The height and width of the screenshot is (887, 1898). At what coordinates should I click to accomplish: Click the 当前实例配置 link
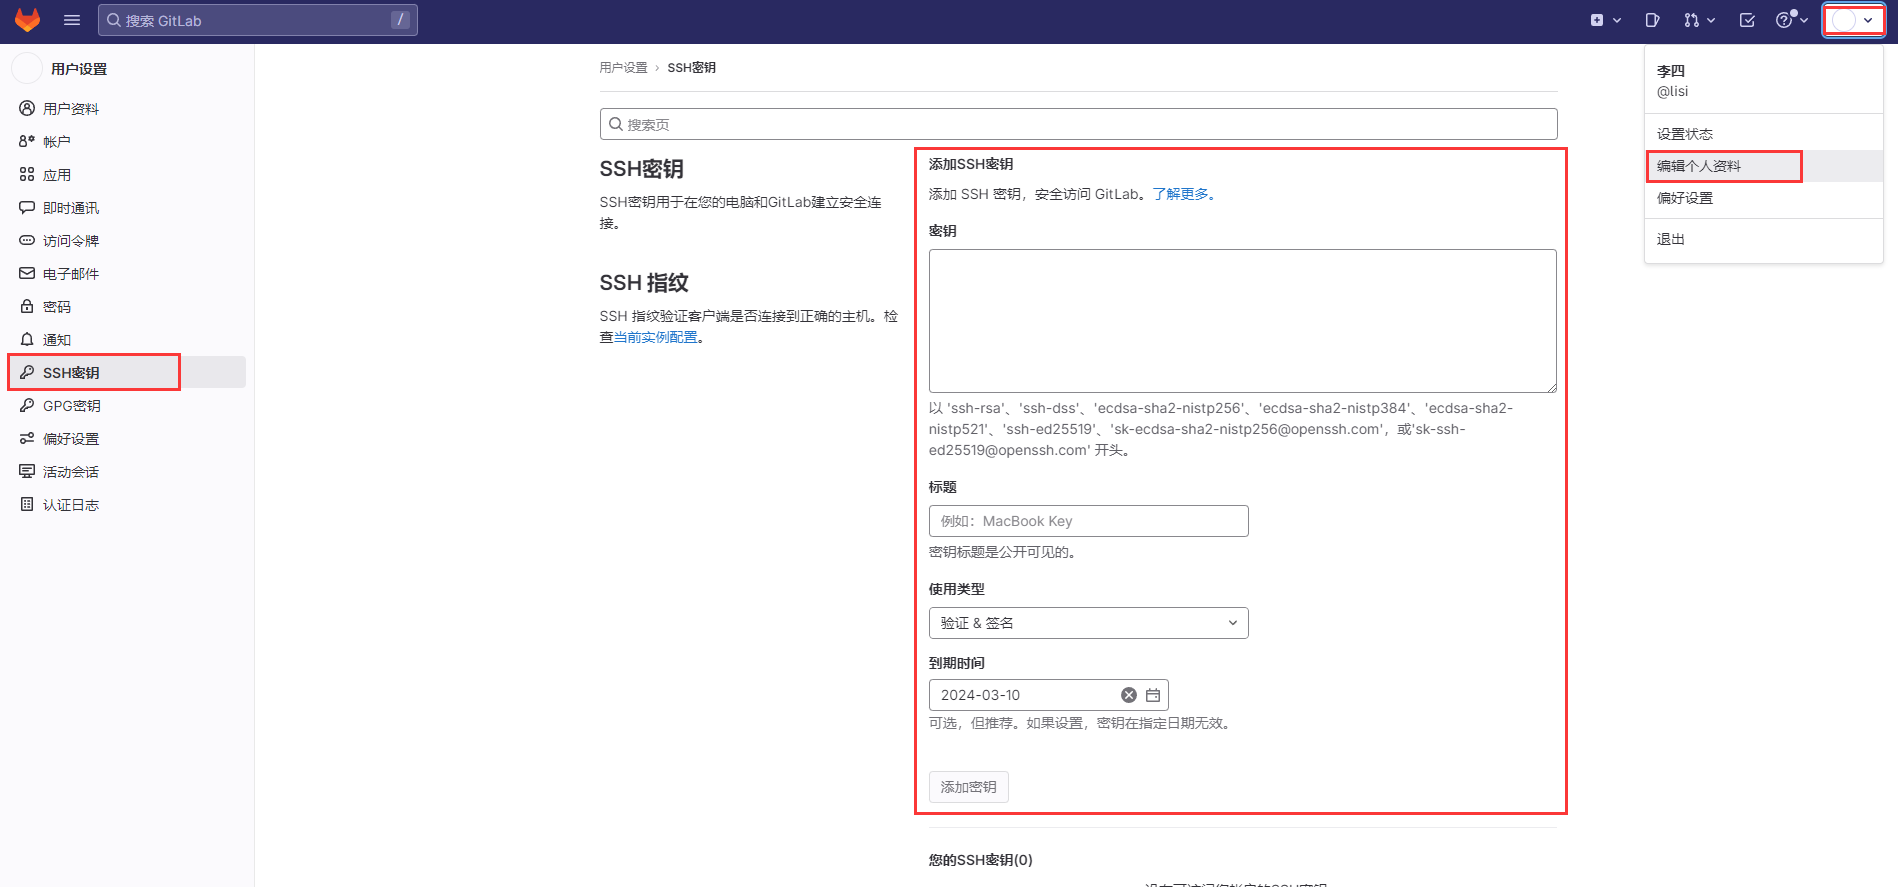point(656,337)
